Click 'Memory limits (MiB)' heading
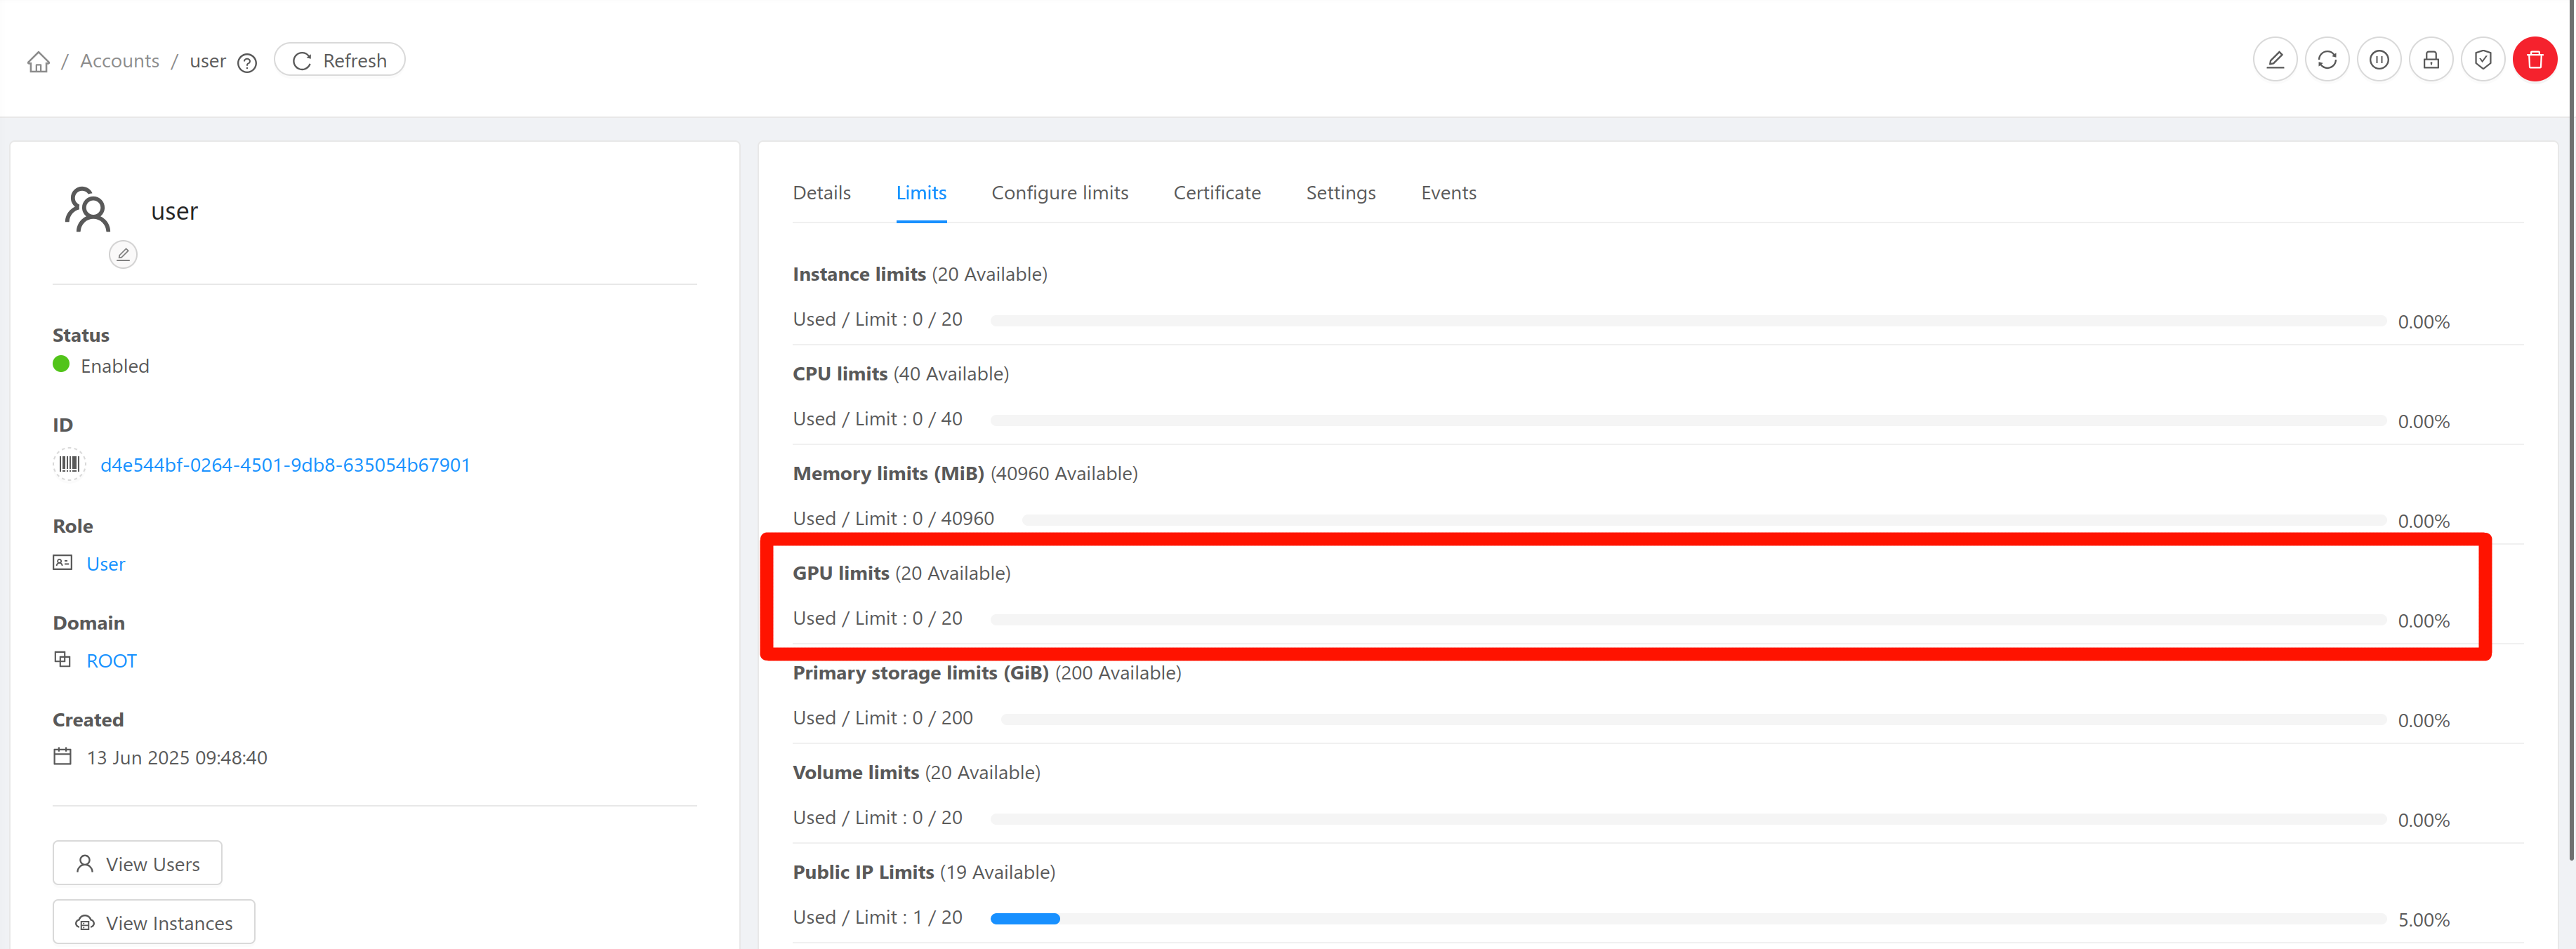 coord(888,474)
